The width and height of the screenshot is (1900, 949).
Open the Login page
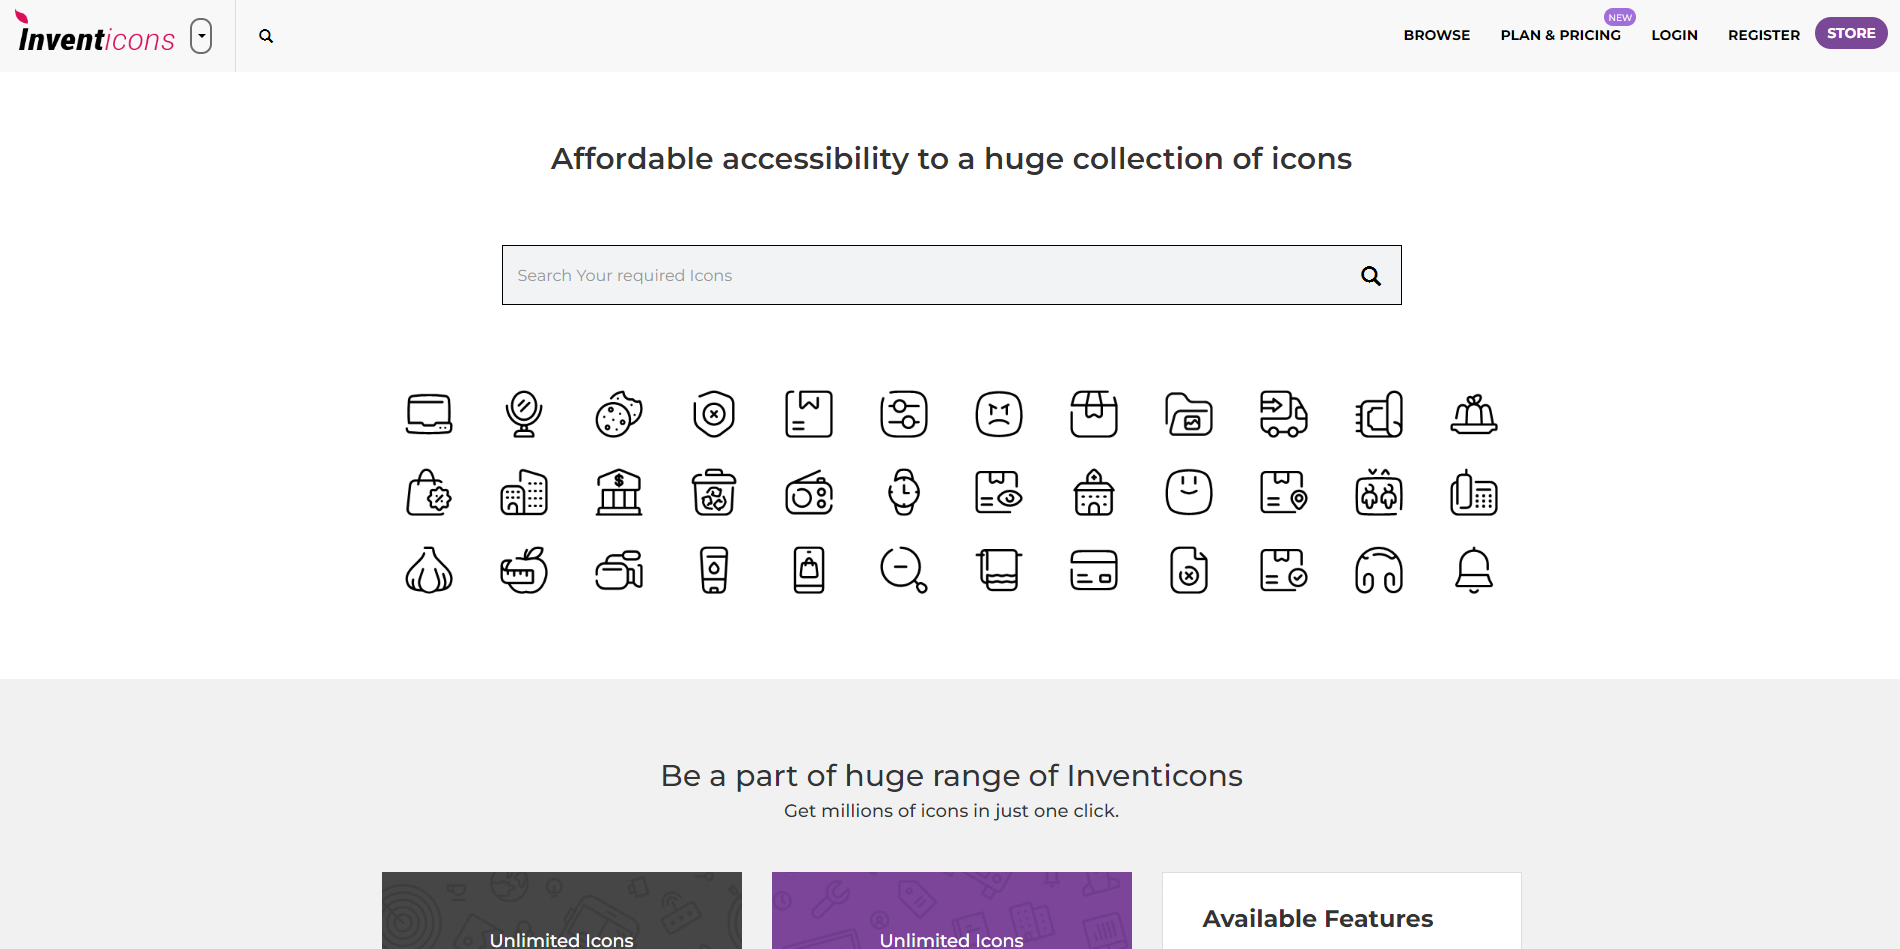(x=1674, y=35)
